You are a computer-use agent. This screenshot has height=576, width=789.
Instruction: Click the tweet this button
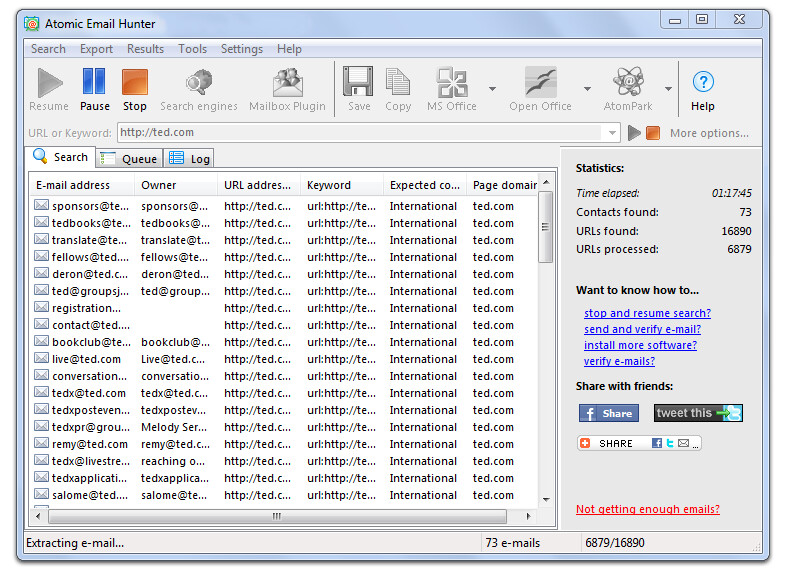[x=698, y=413]
